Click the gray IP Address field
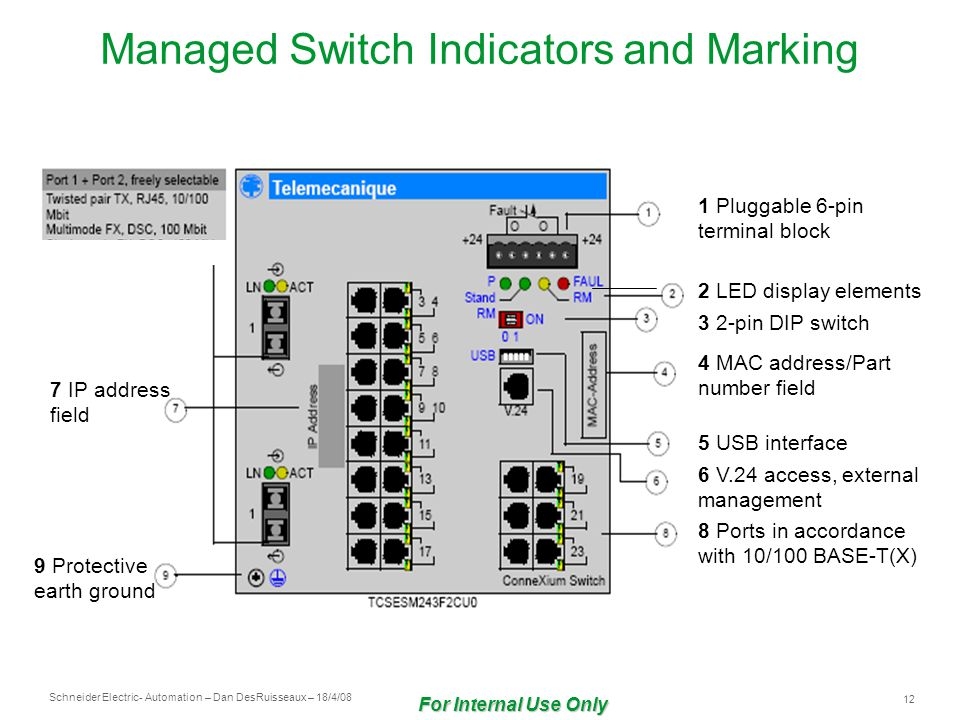 (331, 416)
